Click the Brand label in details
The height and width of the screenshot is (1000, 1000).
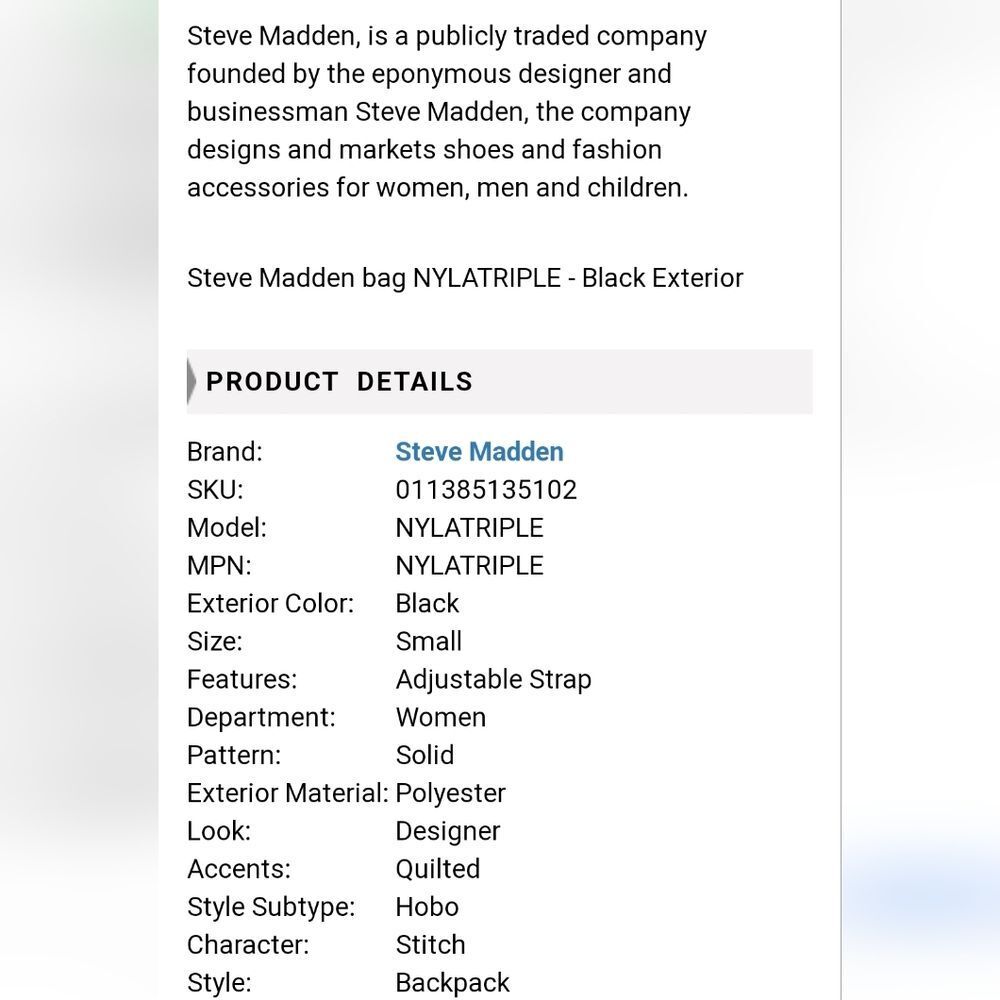point(224,452)
